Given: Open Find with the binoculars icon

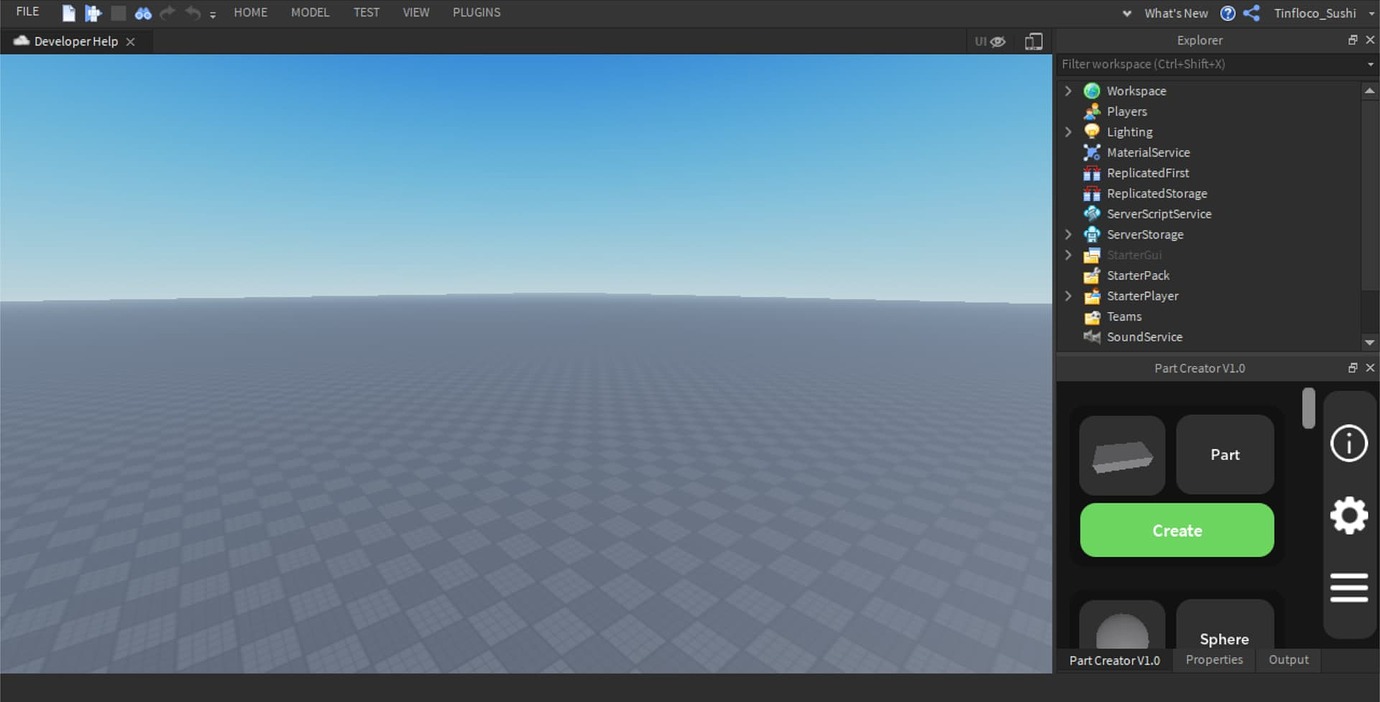Looking at the screenshot, I should [143, 13].
